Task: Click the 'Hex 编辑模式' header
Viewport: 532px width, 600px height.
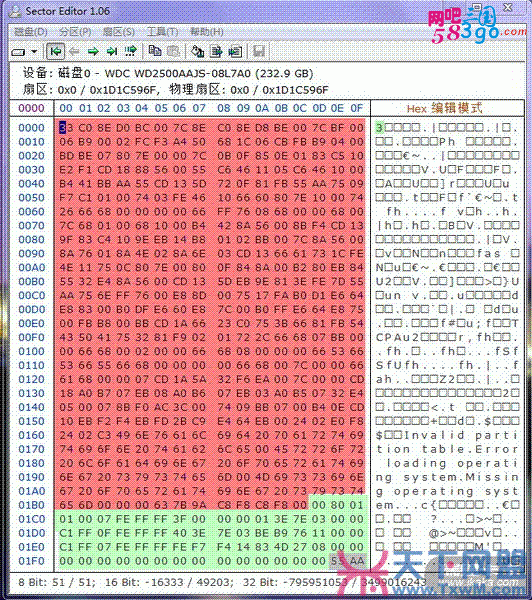Action: 444,108
